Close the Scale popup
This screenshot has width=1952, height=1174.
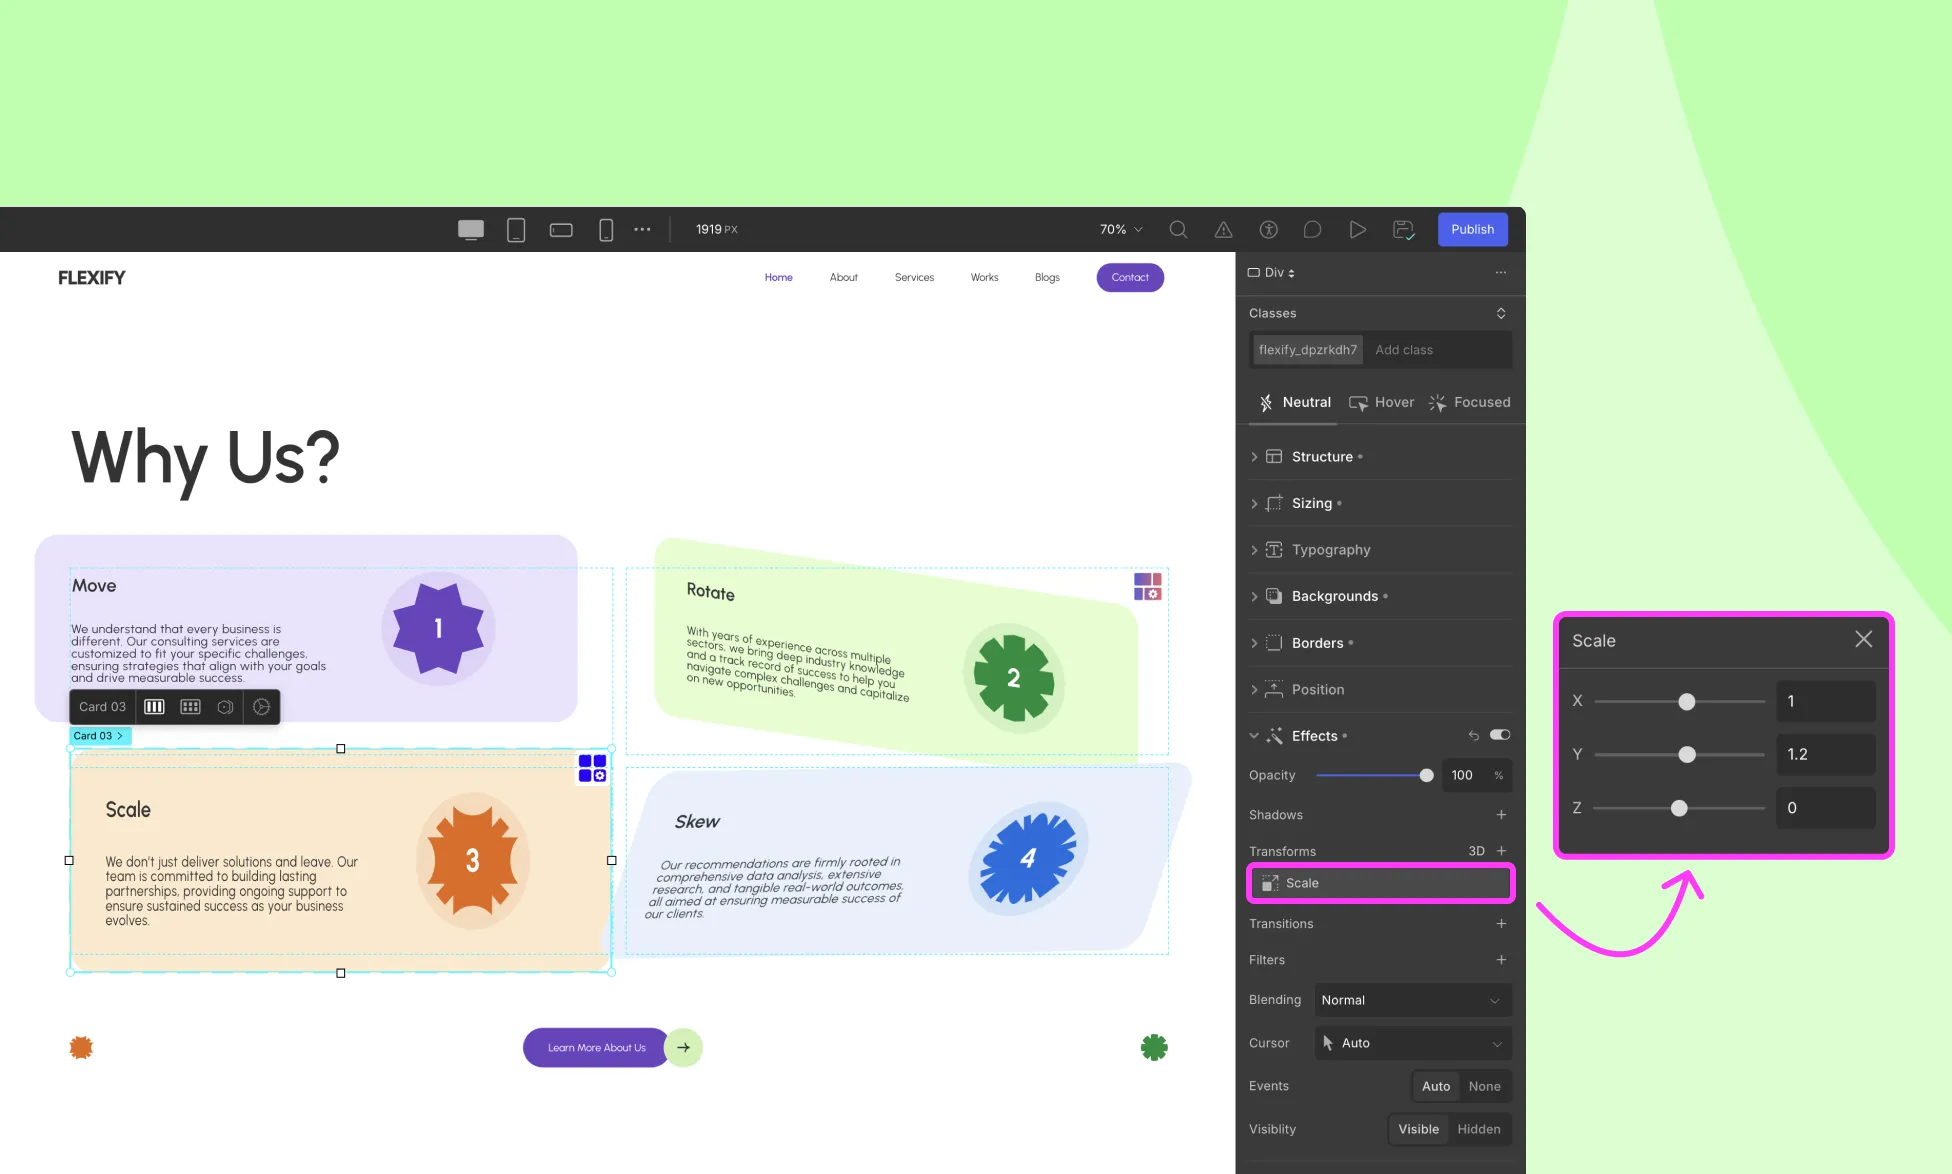coord(1863,640)
